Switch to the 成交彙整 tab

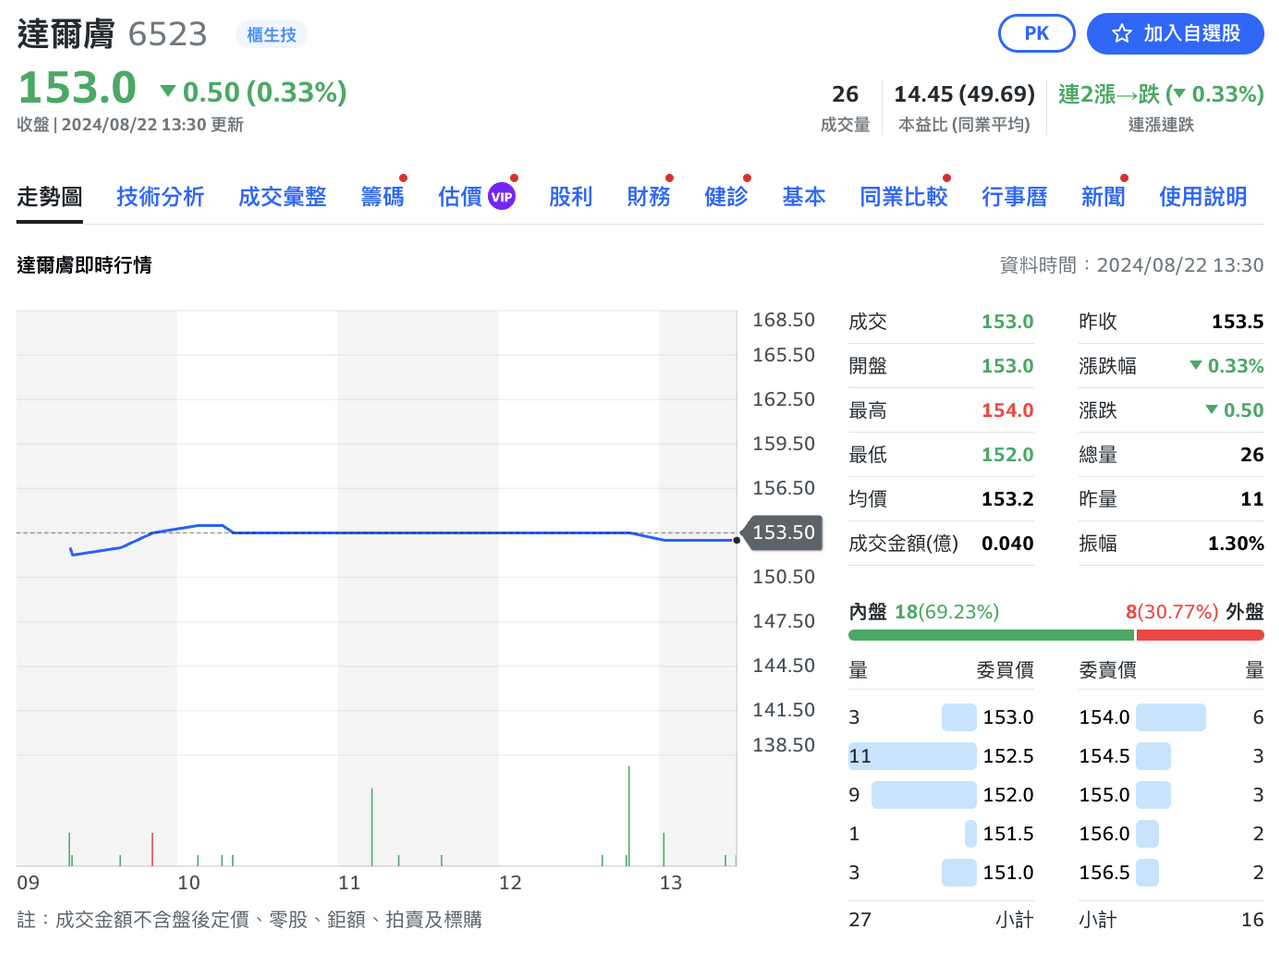282,197
